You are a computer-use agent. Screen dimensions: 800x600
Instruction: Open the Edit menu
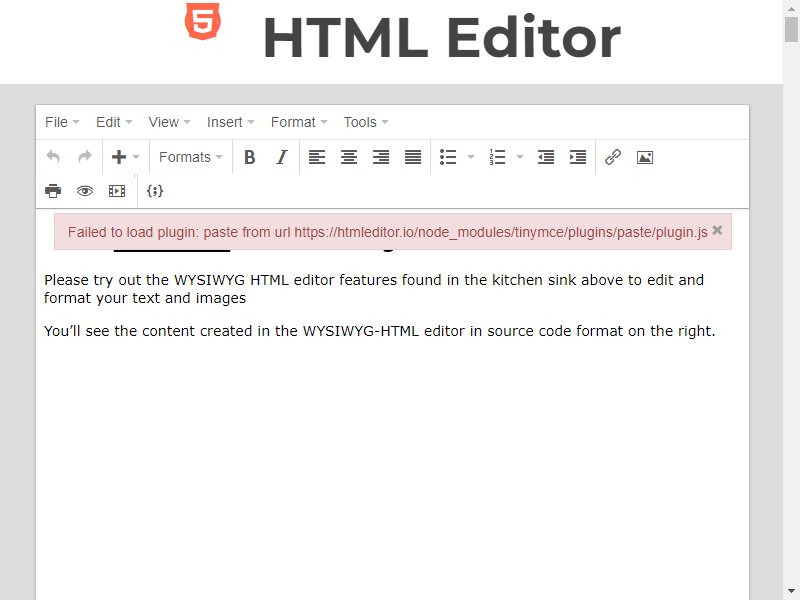click(114, 122)
